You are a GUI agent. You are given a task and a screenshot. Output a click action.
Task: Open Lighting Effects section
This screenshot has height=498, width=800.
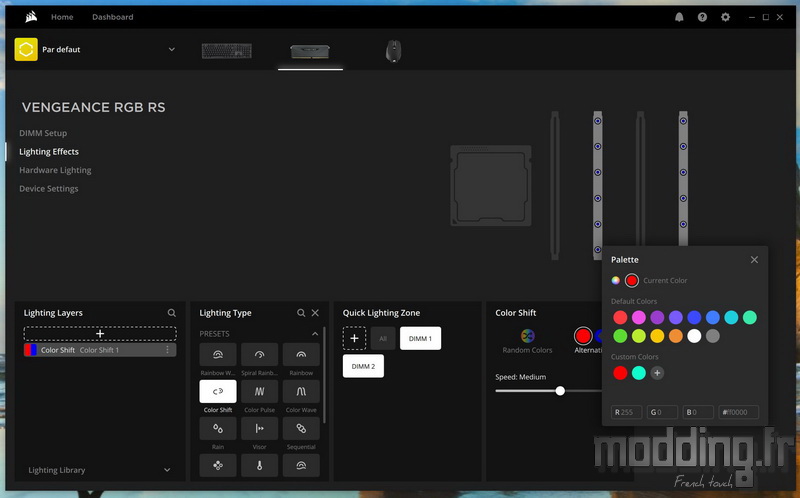[x=49, y=152]
